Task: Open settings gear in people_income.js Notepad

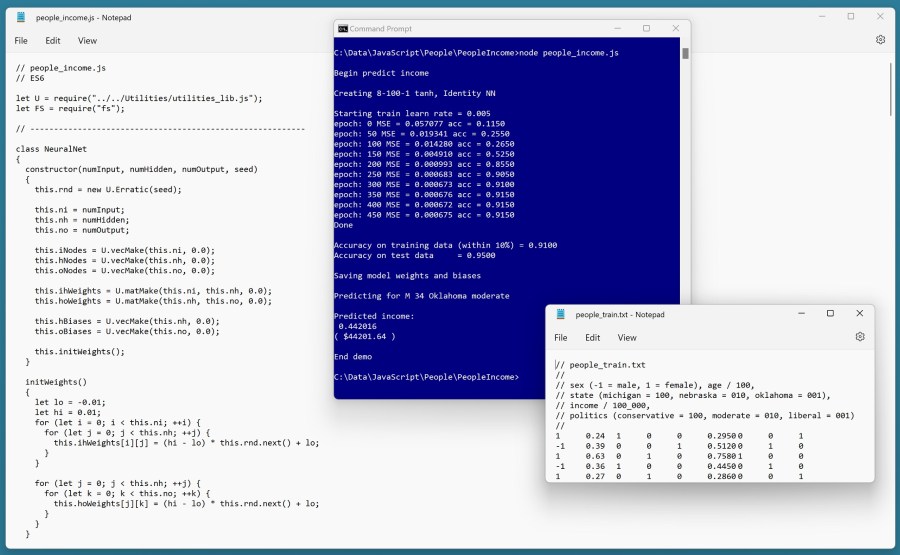Action: point(880,40)
